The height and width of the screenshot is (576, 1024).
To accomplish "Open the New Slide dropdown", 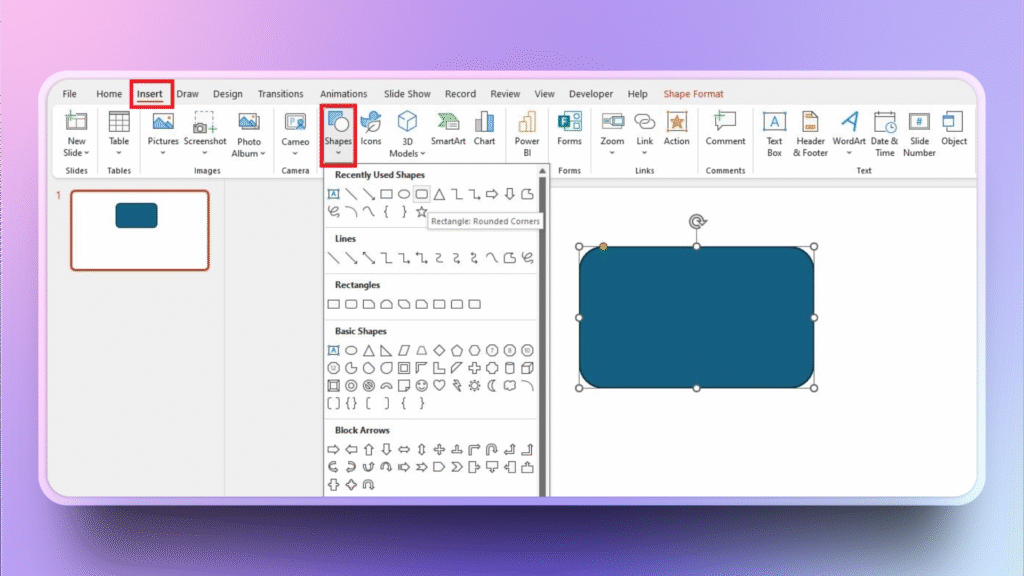I will pos(77,153).
